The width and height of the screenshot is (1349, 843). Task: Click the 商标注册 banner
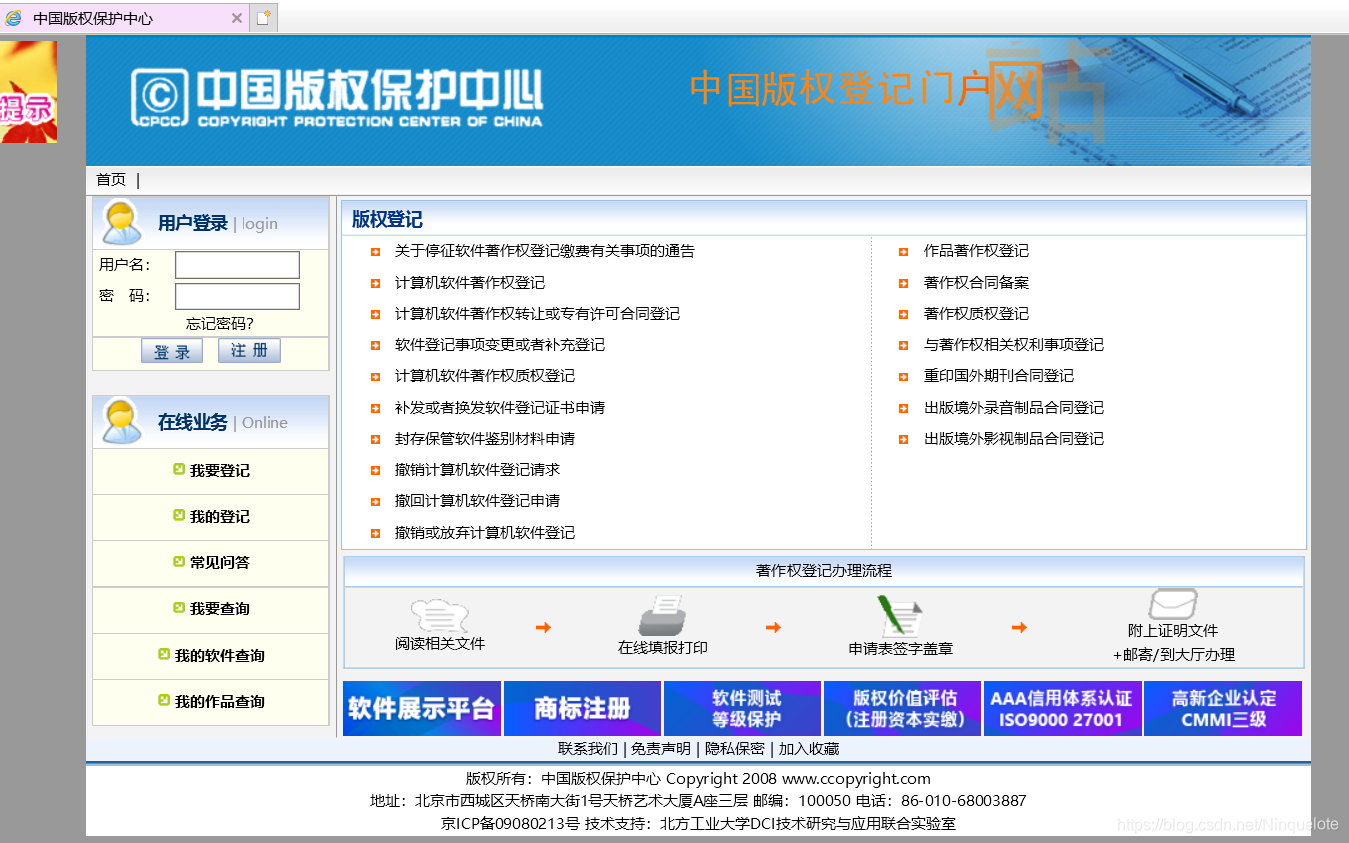(x=583, y=709)
